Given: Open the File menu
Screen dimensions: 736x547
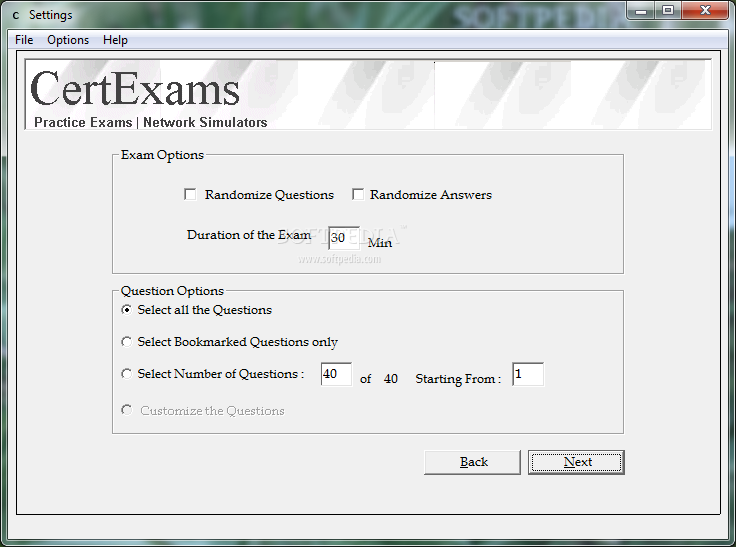Looking at the screenshot, I should click(24, 40).
